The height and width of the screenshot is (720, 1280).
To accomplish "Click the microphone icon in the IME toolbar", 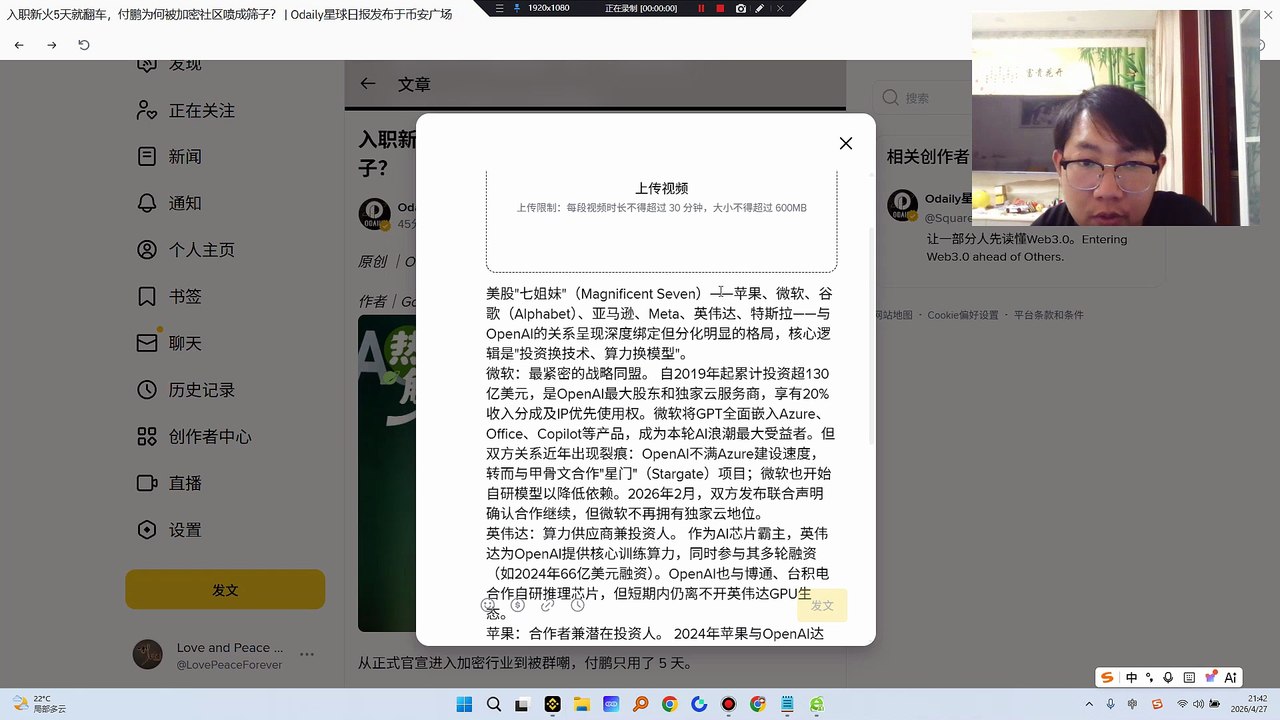I will coord(1168,677).
